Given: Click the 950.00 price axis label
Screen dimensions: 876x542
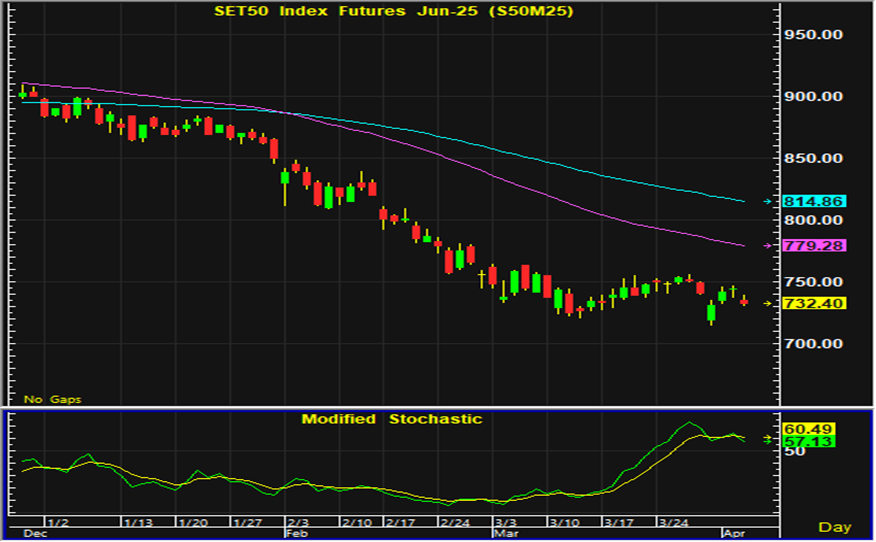Looking at the screenshot, I should (813, 35).
